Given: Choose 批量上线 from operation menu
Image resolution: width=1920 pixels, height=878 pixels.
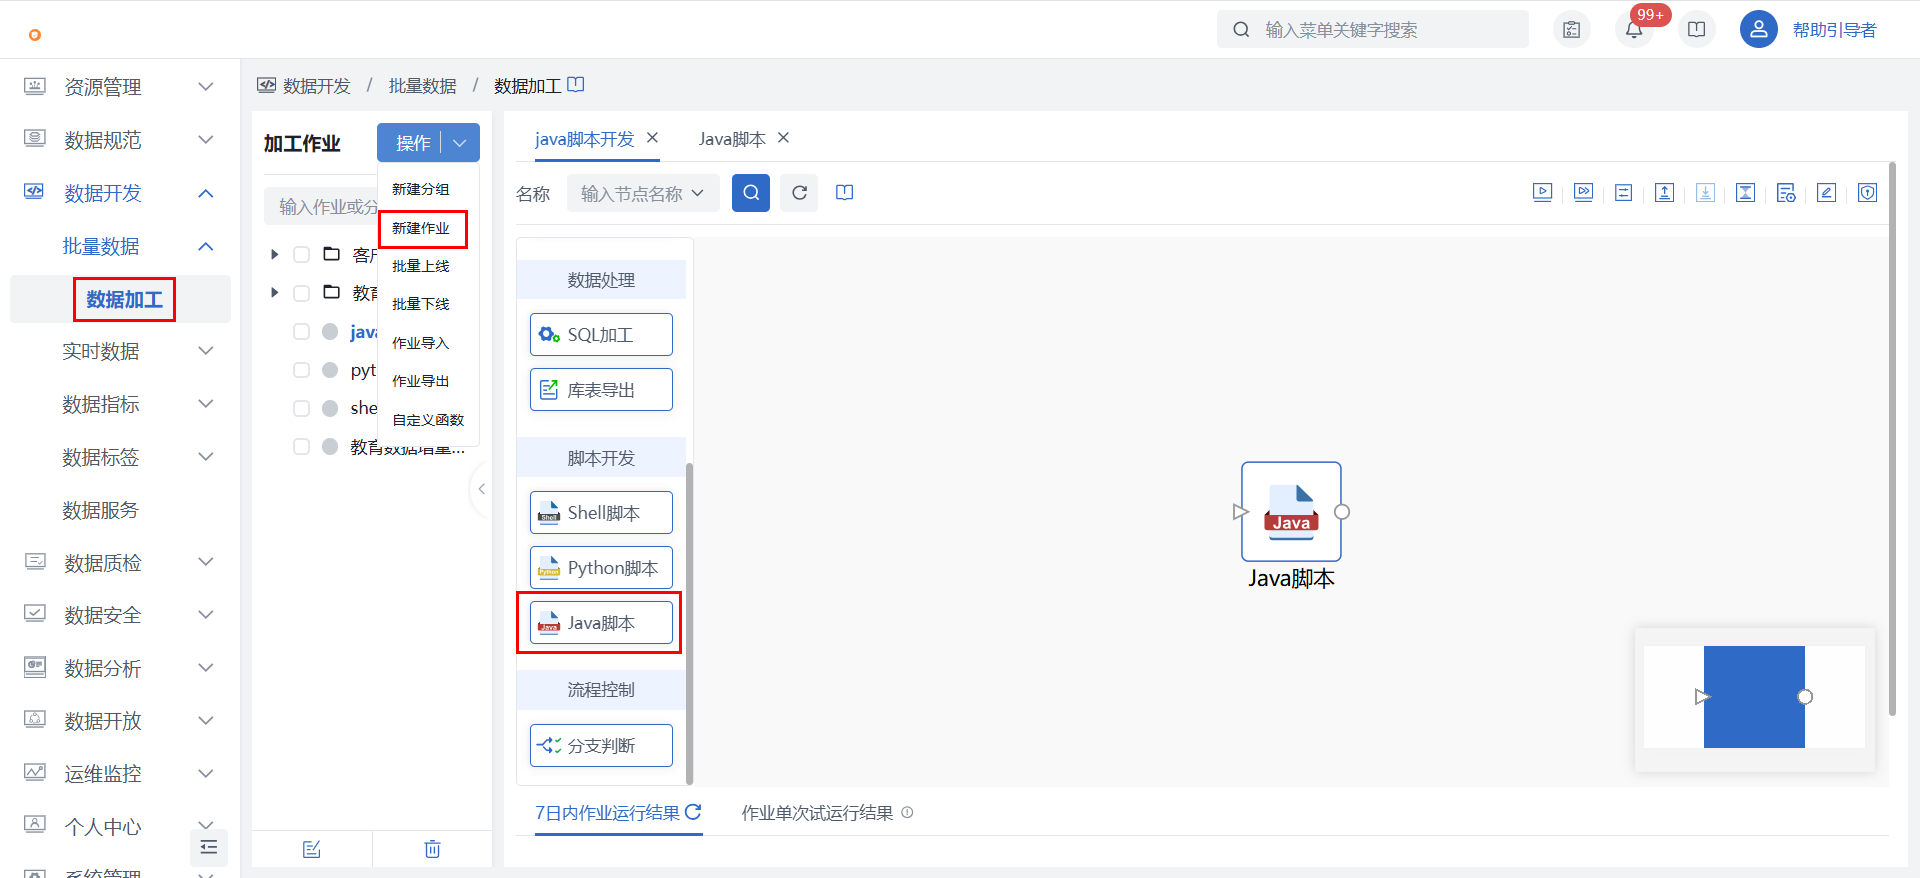Looking at the screenshot, I should [421, 266].
